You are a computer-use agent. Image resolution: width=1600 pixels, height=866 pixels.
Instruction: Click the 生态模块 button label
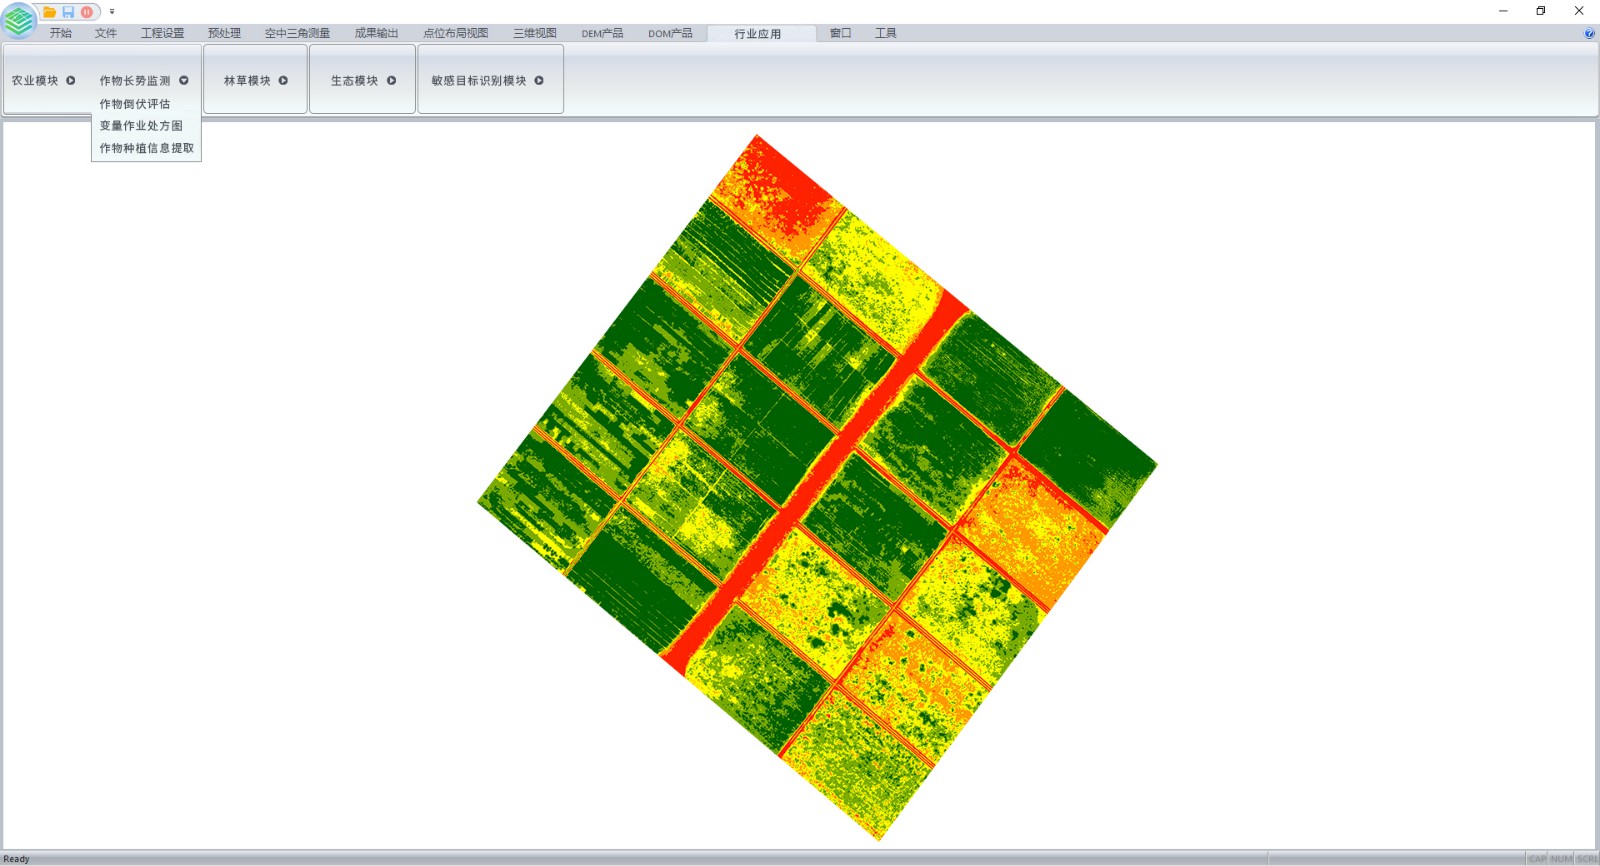(x=354, y=80)
